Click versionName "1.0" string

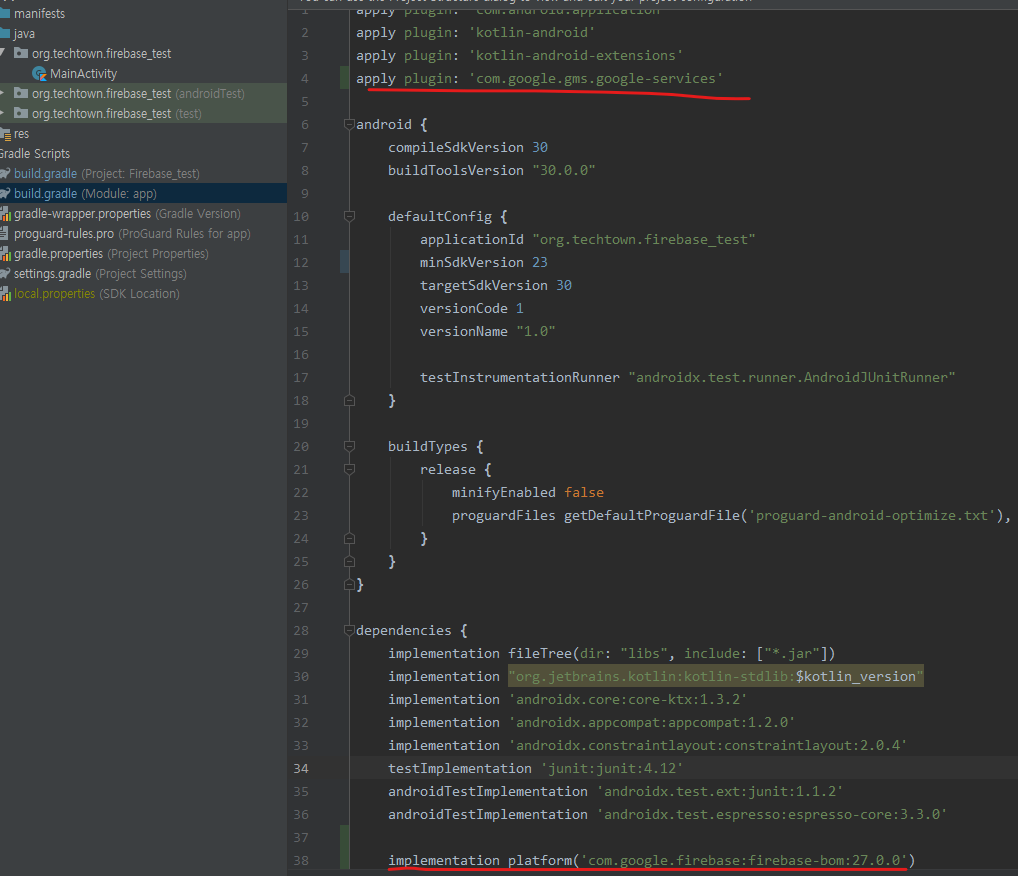pyautogui.click(x=536, y=331)
